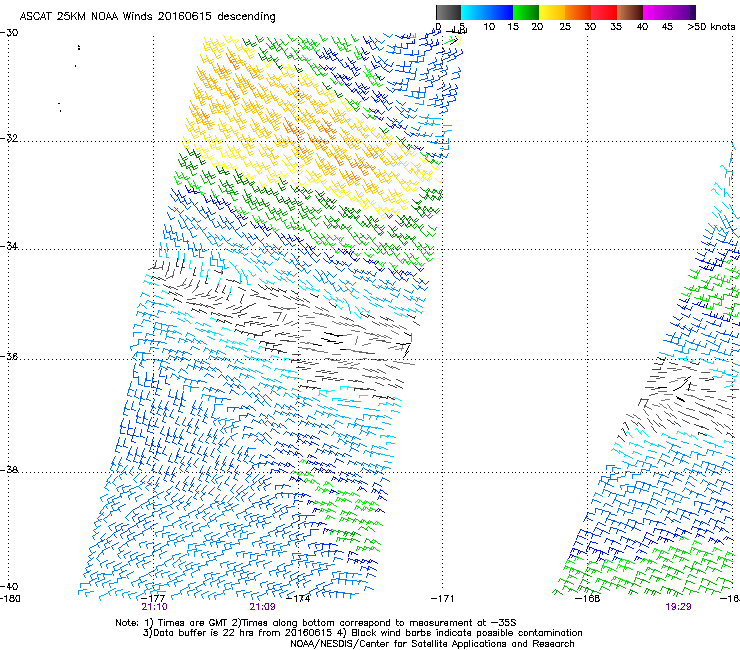
Task: Click the plot title 'ASCAT 25KM NOAA Winds 20160615 descending'
Action: (x=147, y=17)
